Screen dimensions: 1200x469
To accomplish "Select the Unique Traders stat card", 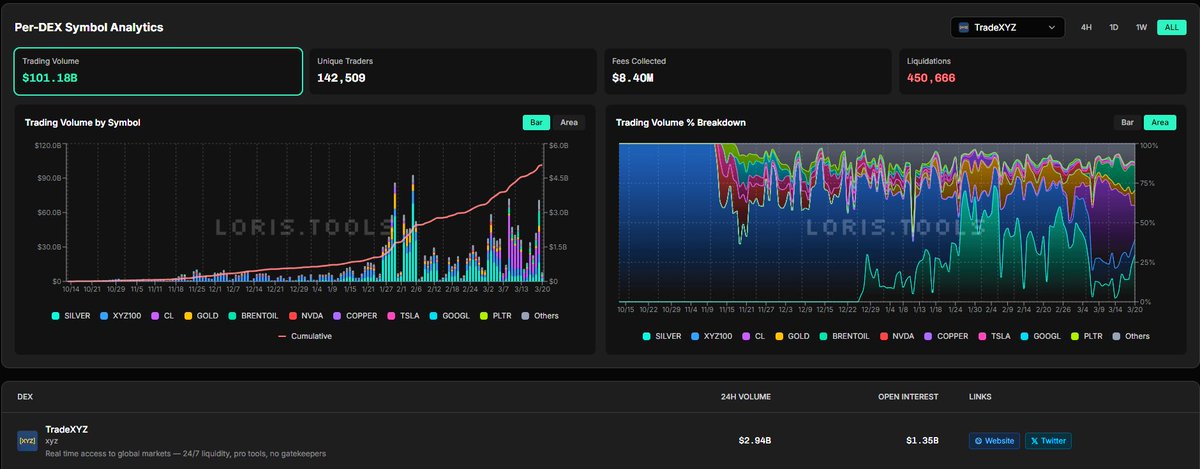I will point(453,71).
